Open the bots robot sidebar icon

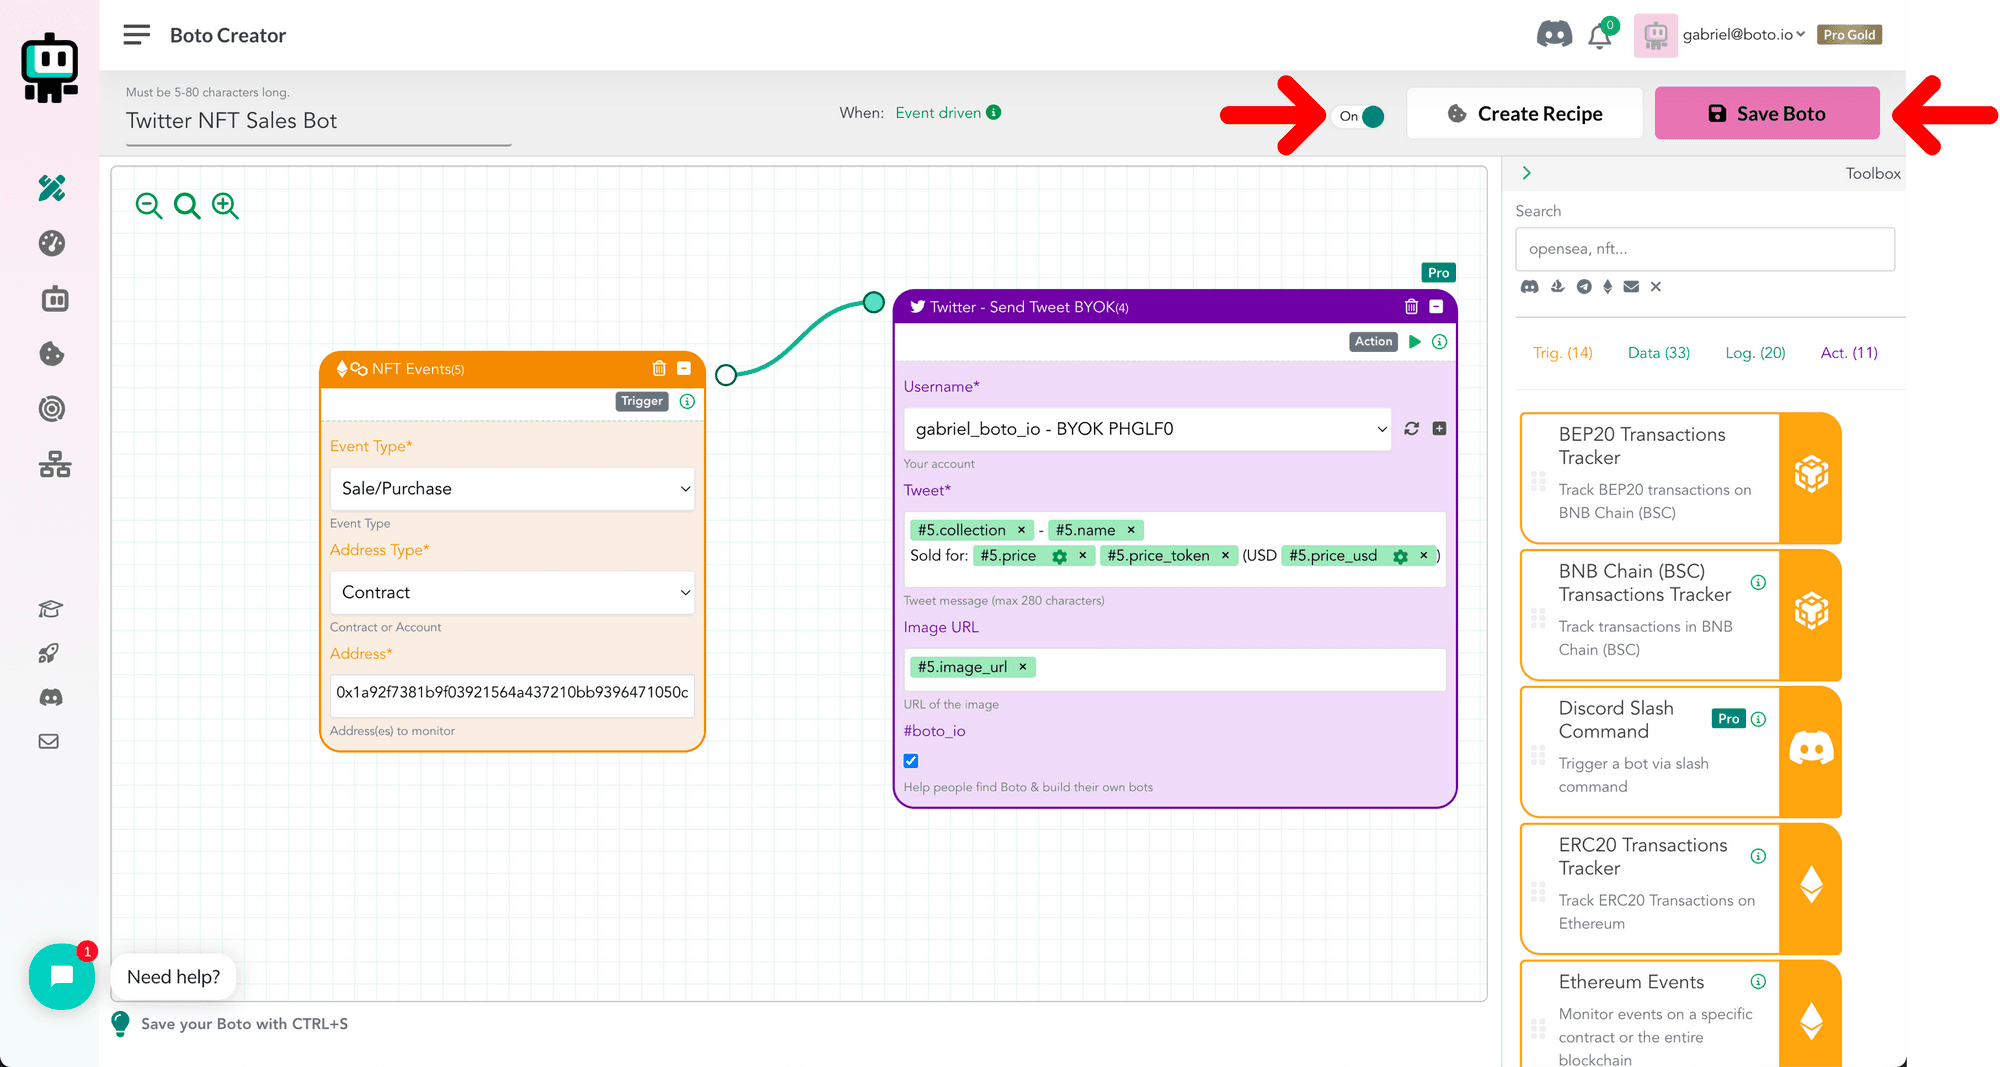[55, 299]
